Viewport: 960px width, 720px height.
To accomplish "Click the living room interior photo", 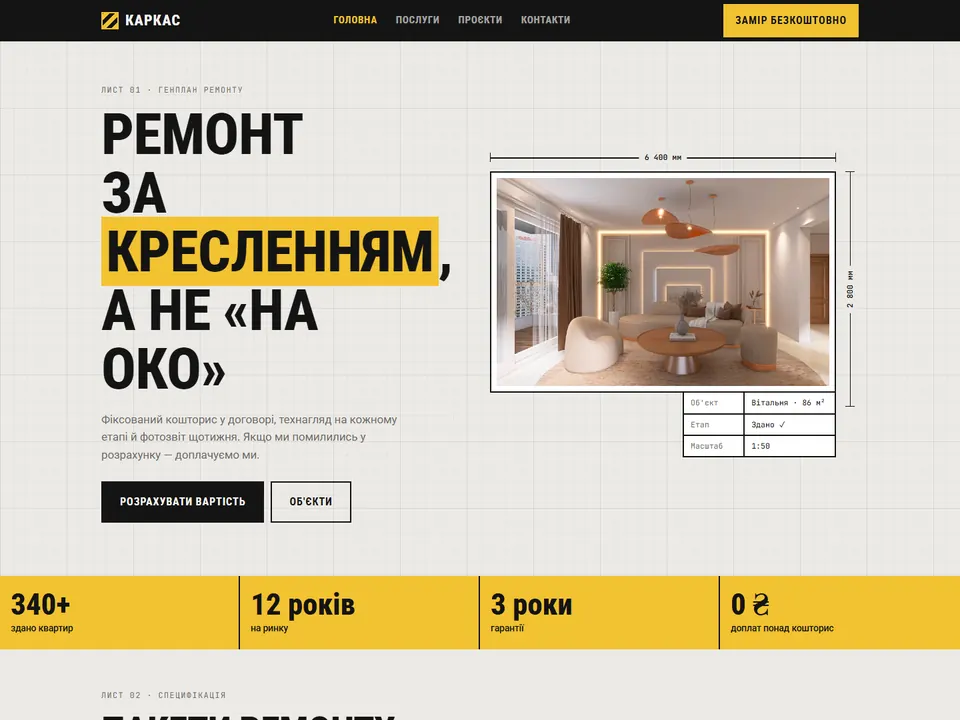I will click(x=662, y=282).
